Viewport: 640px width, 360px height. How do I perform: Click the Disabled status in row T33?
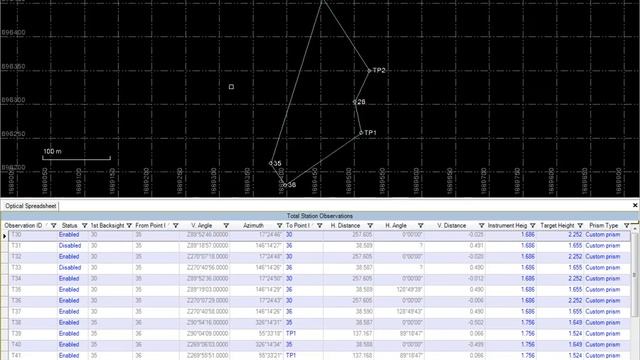[x=70, y=268]
